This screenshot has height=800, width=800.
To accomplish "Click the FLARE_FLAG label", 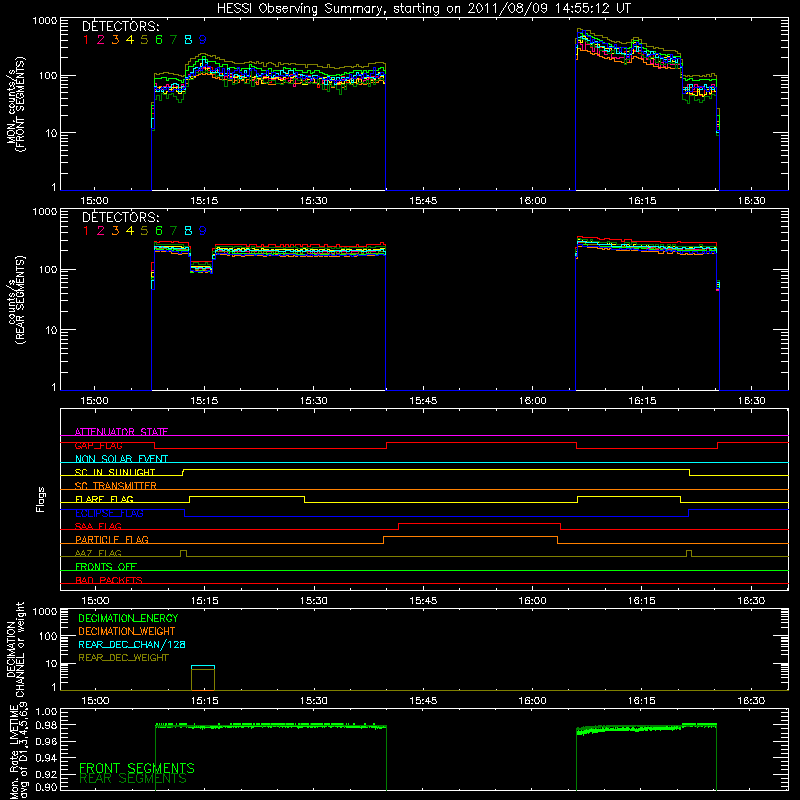I will click(x=104, y=499).
